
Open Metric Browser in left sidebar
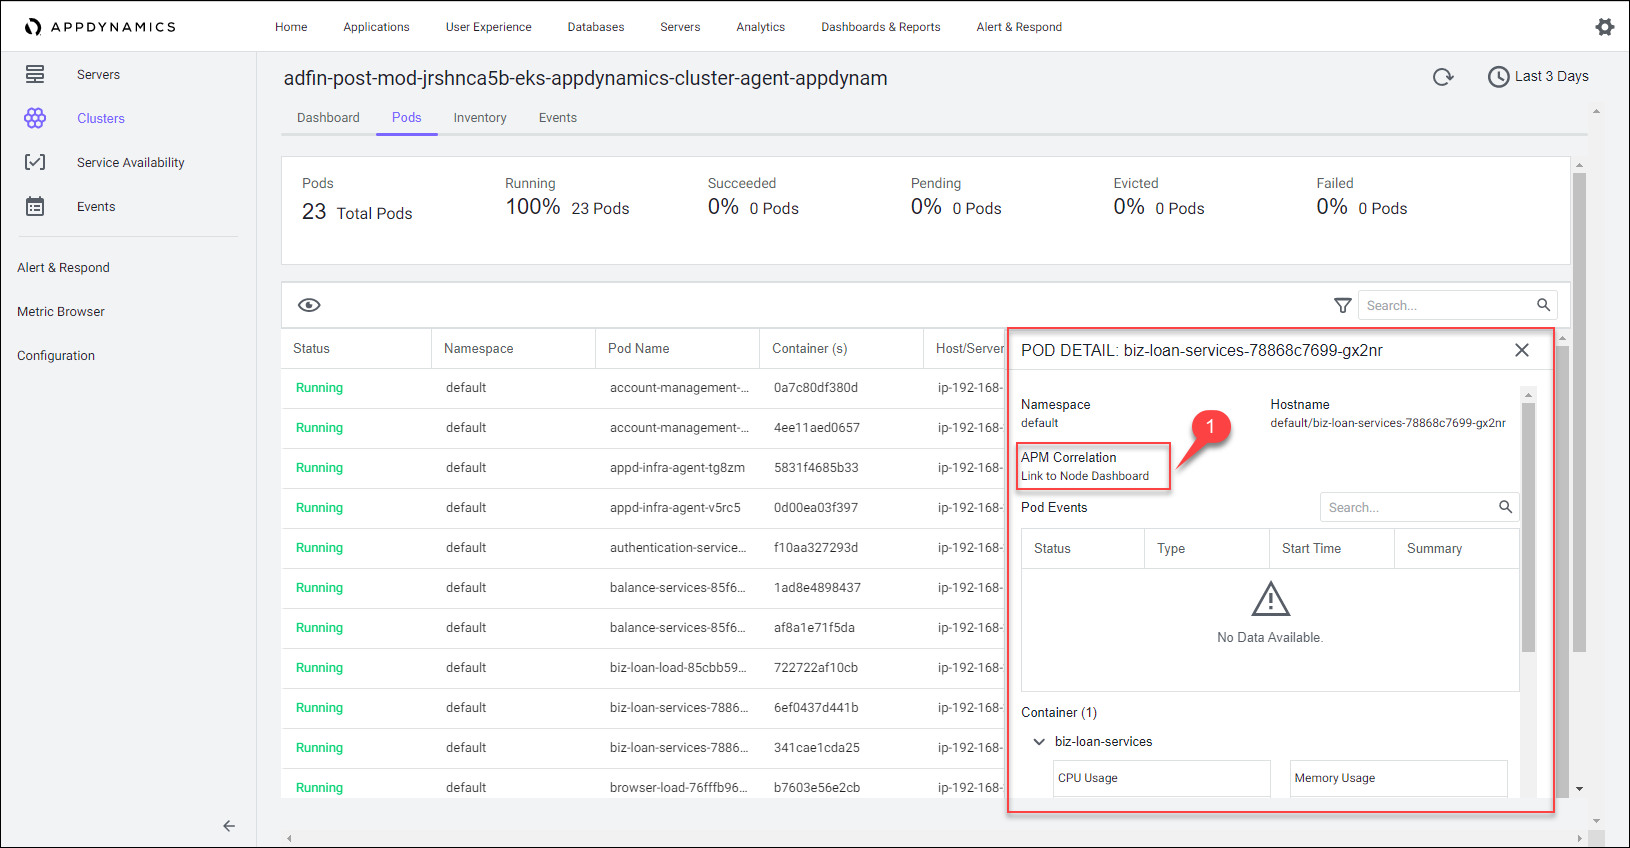click(x=61, y=312)
